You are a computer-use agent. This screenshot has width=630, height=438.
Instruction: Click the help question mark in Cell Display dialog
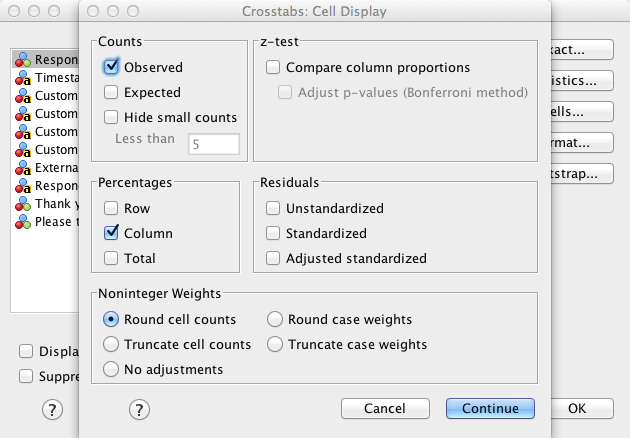(139, 409)
